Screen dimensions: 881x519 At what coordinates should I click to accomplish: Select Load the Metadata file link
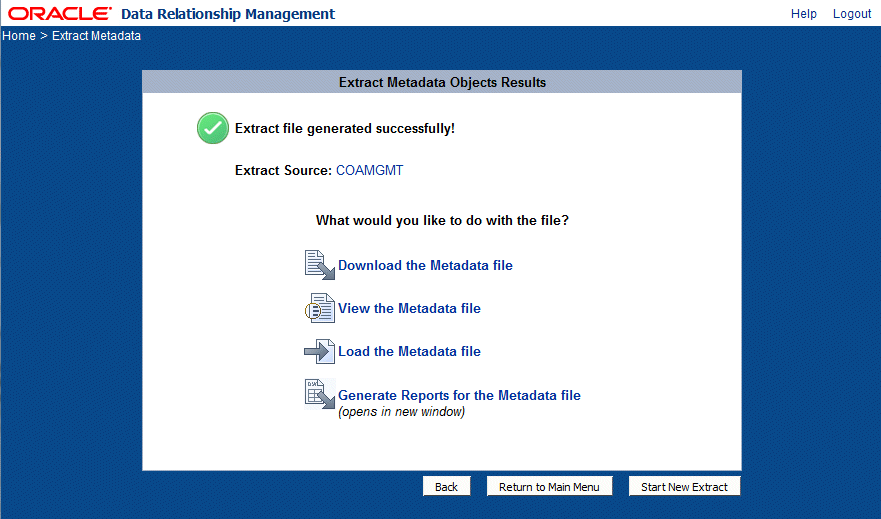pyautogui.click(x=409, y=351)
